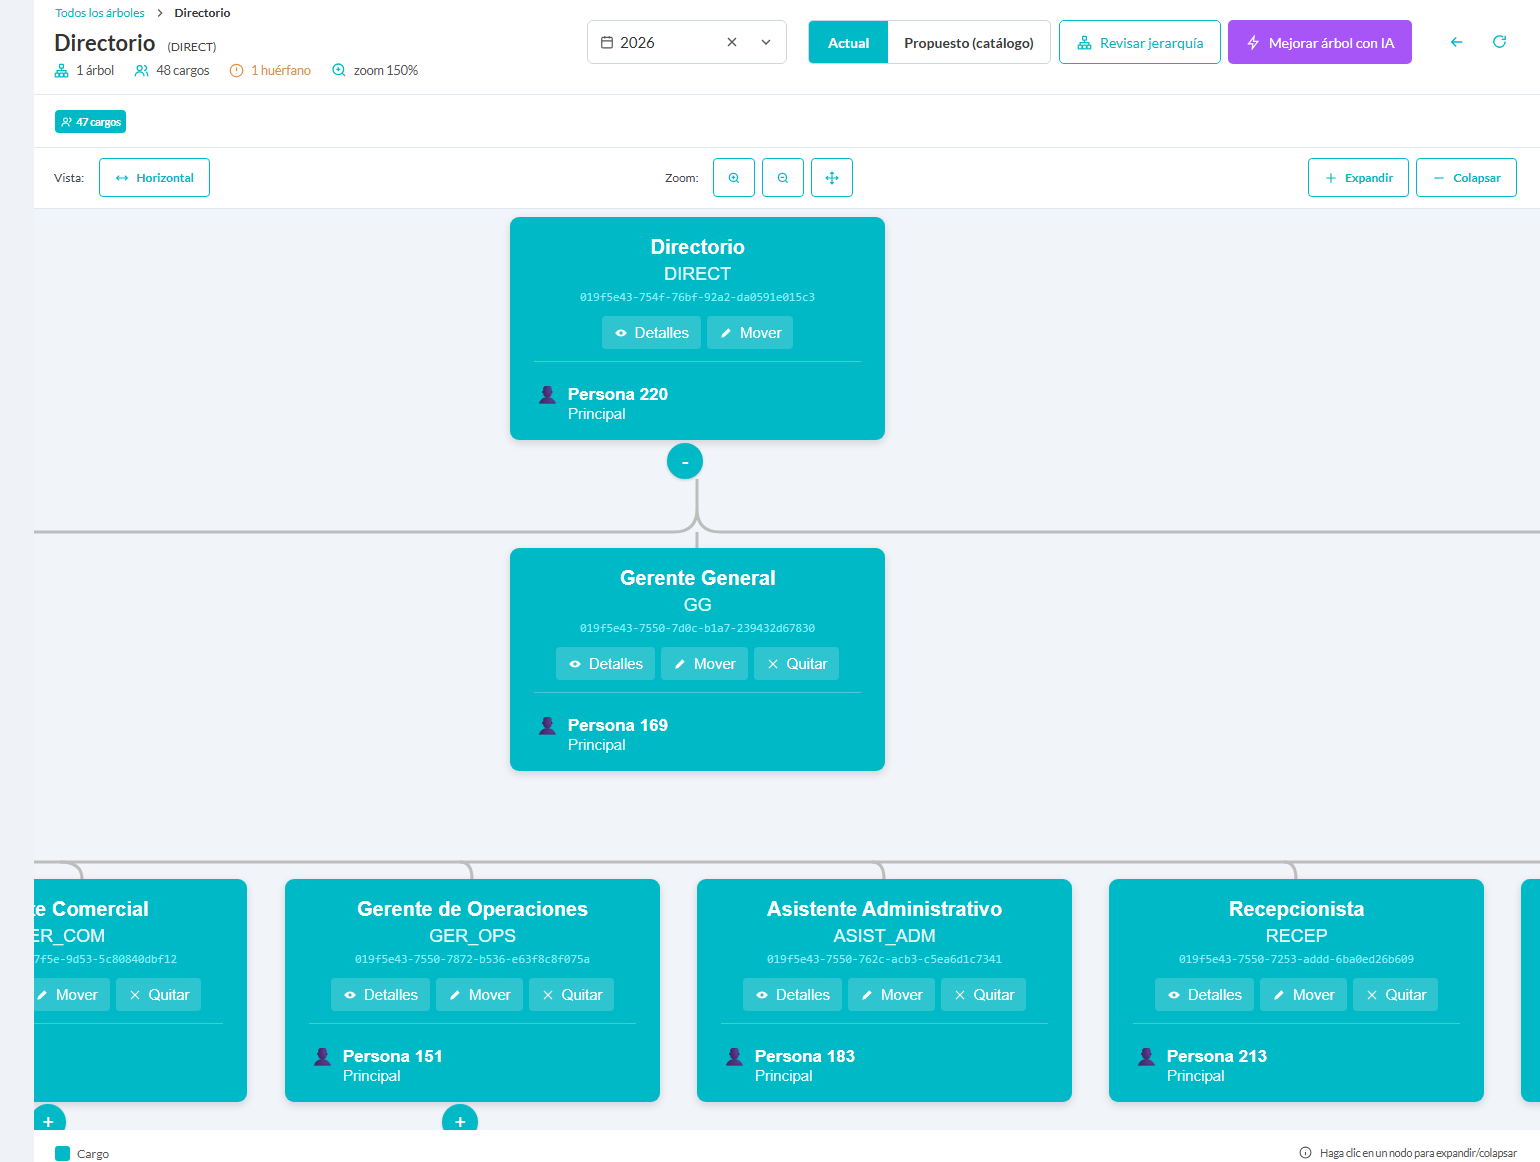Screen dimensions: 1540x1162
Task: Open Detalles on Asistente Administrativo card
Action: click(x=792, y=995)
